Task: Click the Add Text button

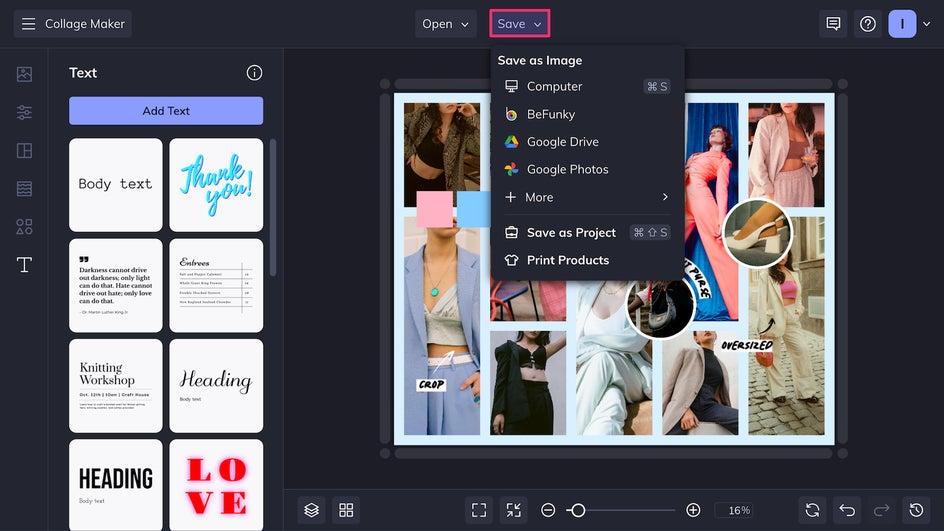Action: (166, 111)
